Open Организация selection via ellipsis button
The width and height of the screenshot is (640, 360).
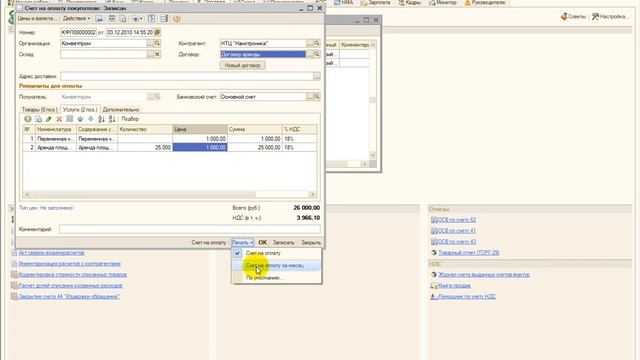(150, 43)
